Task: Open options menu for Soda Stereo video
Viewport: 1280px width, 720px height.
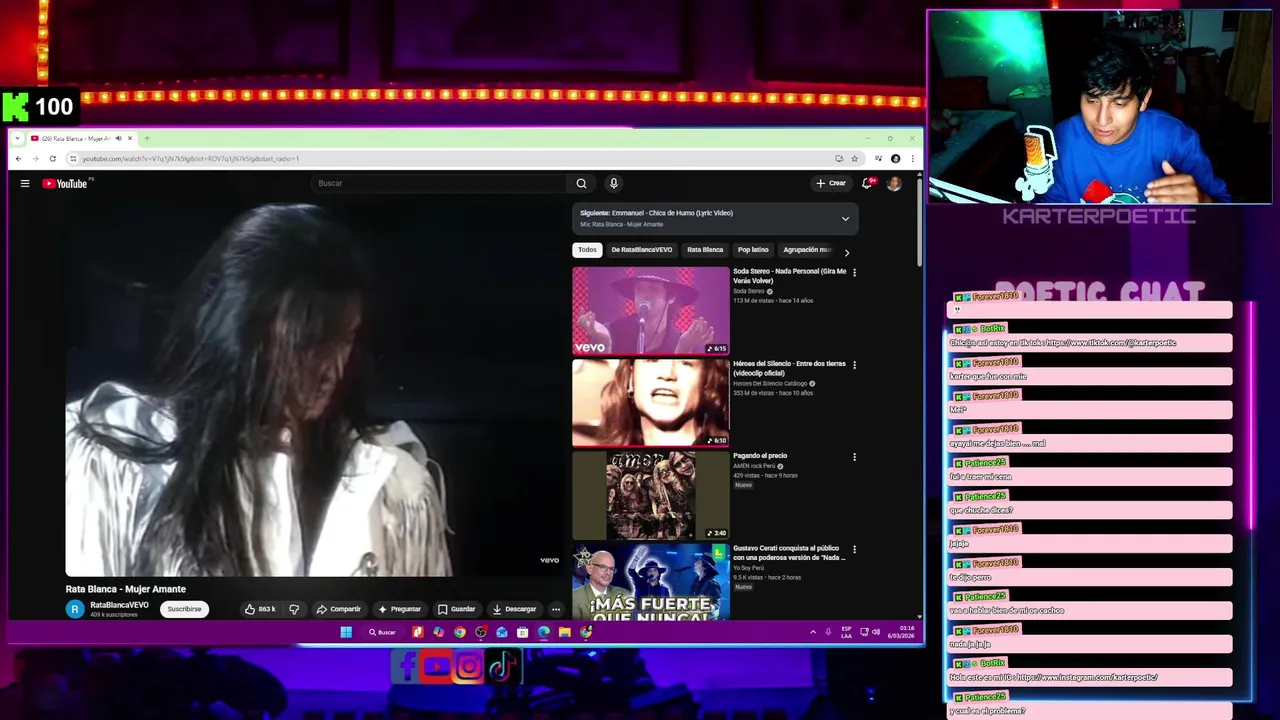Action: click(x=854, y=272)
